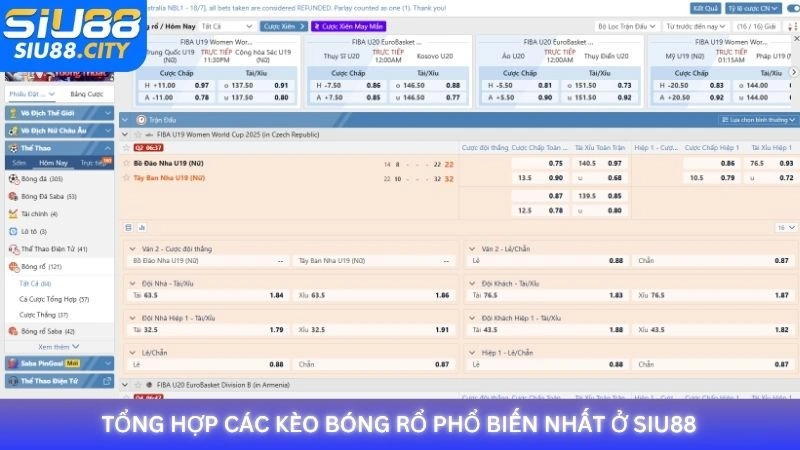800x450 pixels.
Task: Open the Lựa chọn bình thường dropdown
Action: [758, 120]
